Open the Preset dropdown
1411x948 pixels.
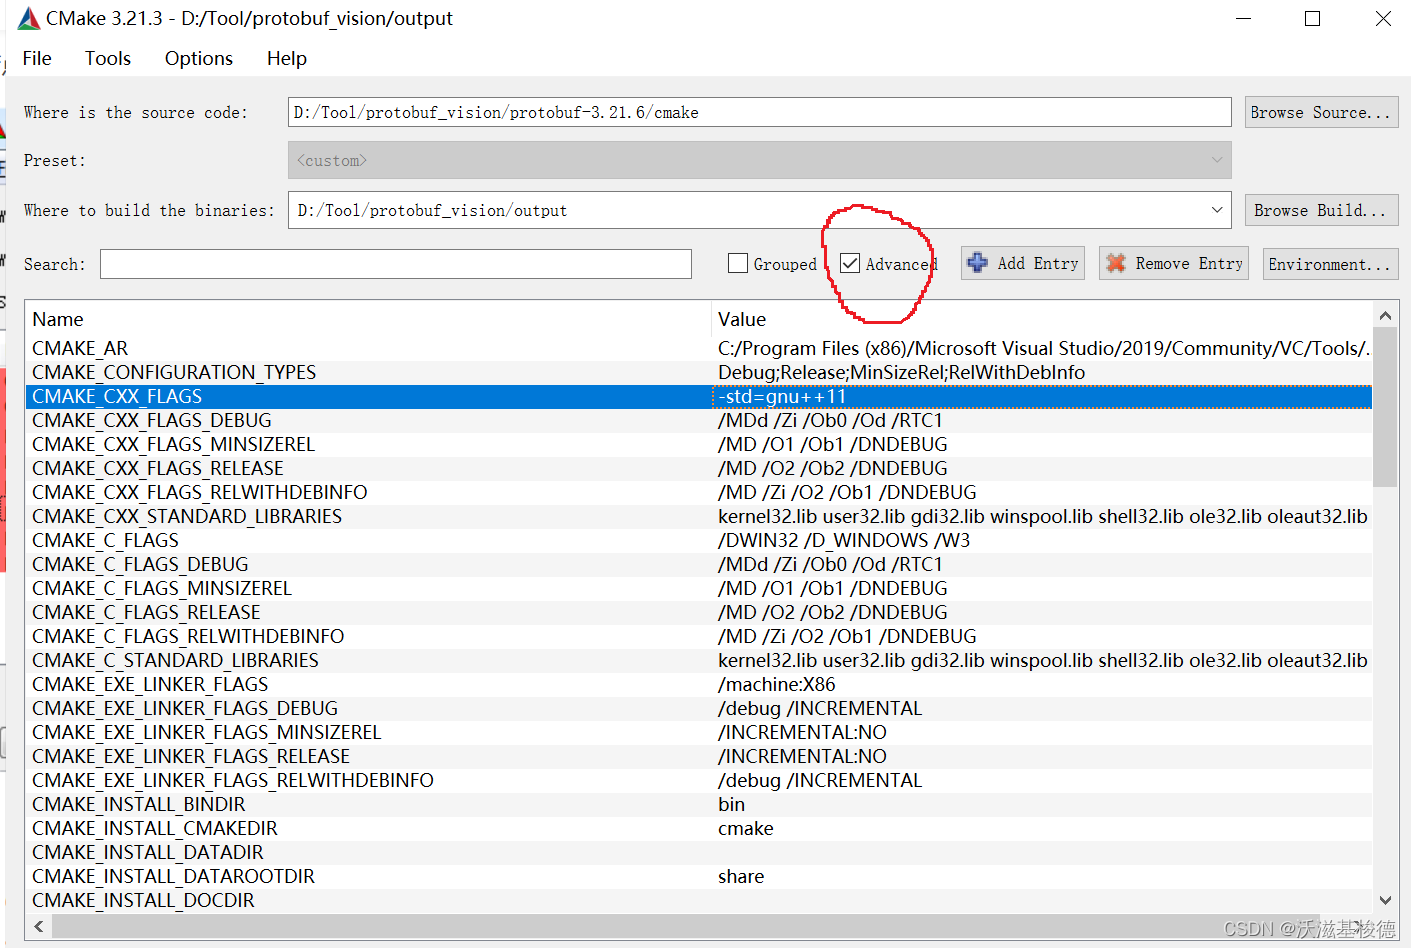click(759, 160)
